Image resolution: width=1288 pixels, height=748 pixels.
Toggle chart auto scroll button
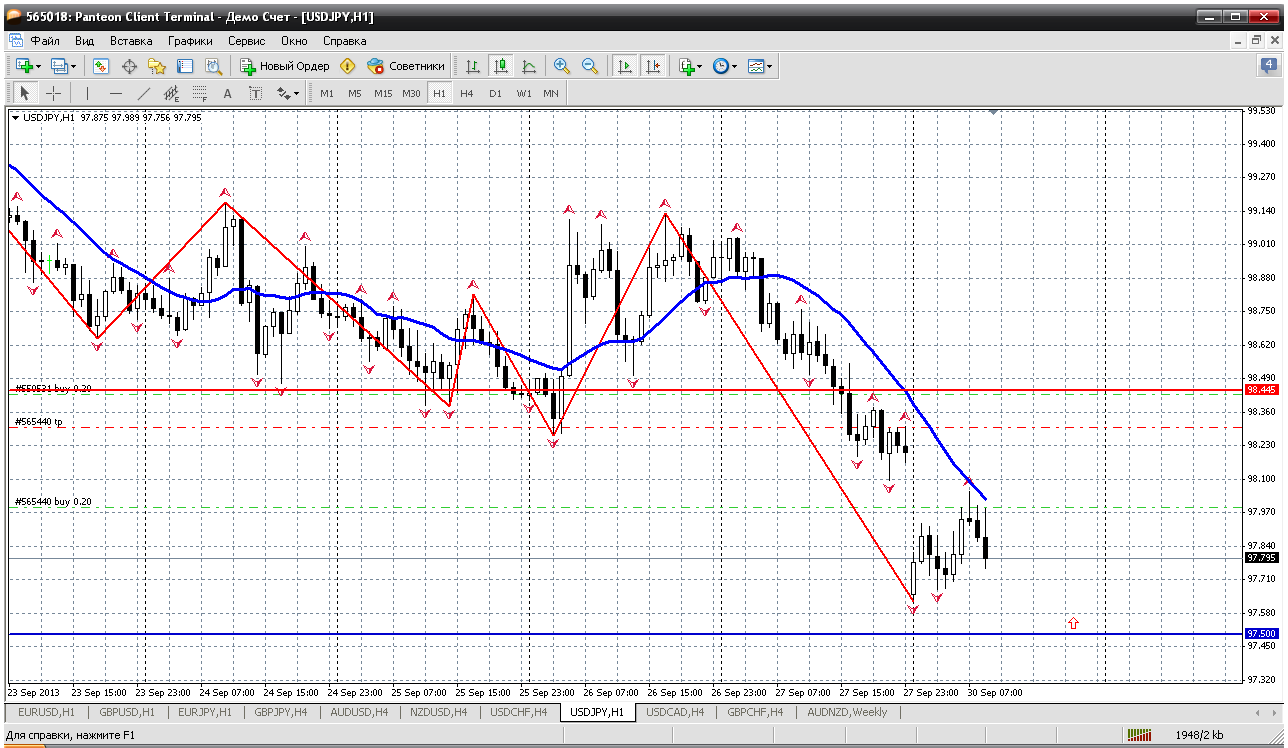pyautogui.click(x=625, y=66)
